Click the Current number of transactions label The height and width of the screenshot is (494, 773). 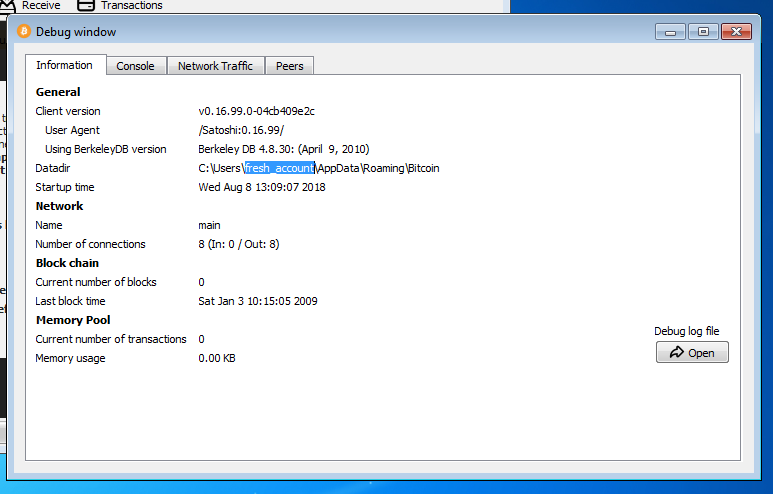click(x=111, y=339)
